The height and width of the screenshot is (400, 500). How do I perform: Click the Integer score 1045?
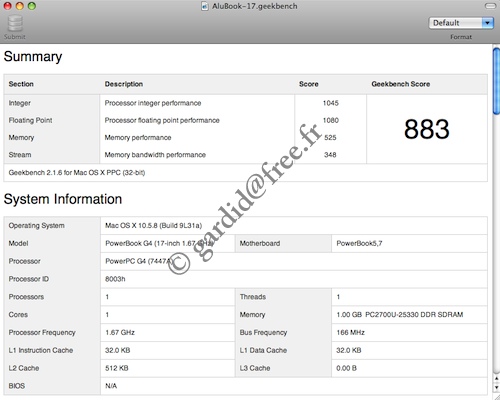(330, 103)
